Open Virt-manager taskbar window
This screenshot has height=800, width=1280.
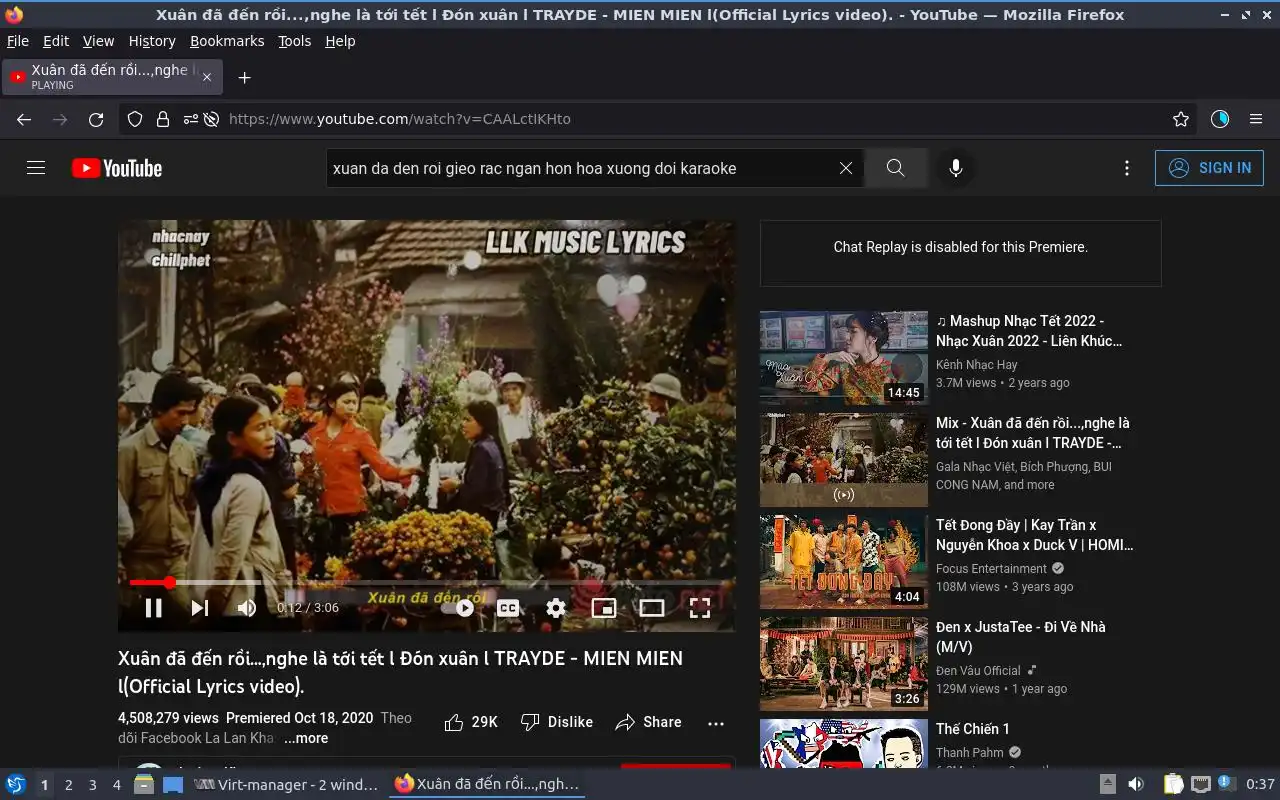click(x=286, y=785)
